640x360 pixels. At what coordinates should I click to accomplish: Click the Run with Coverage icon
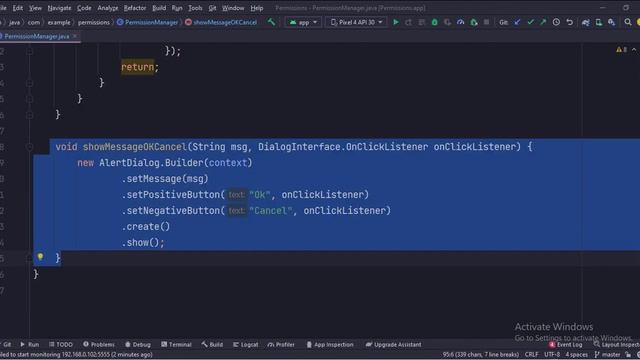(448, 22)
